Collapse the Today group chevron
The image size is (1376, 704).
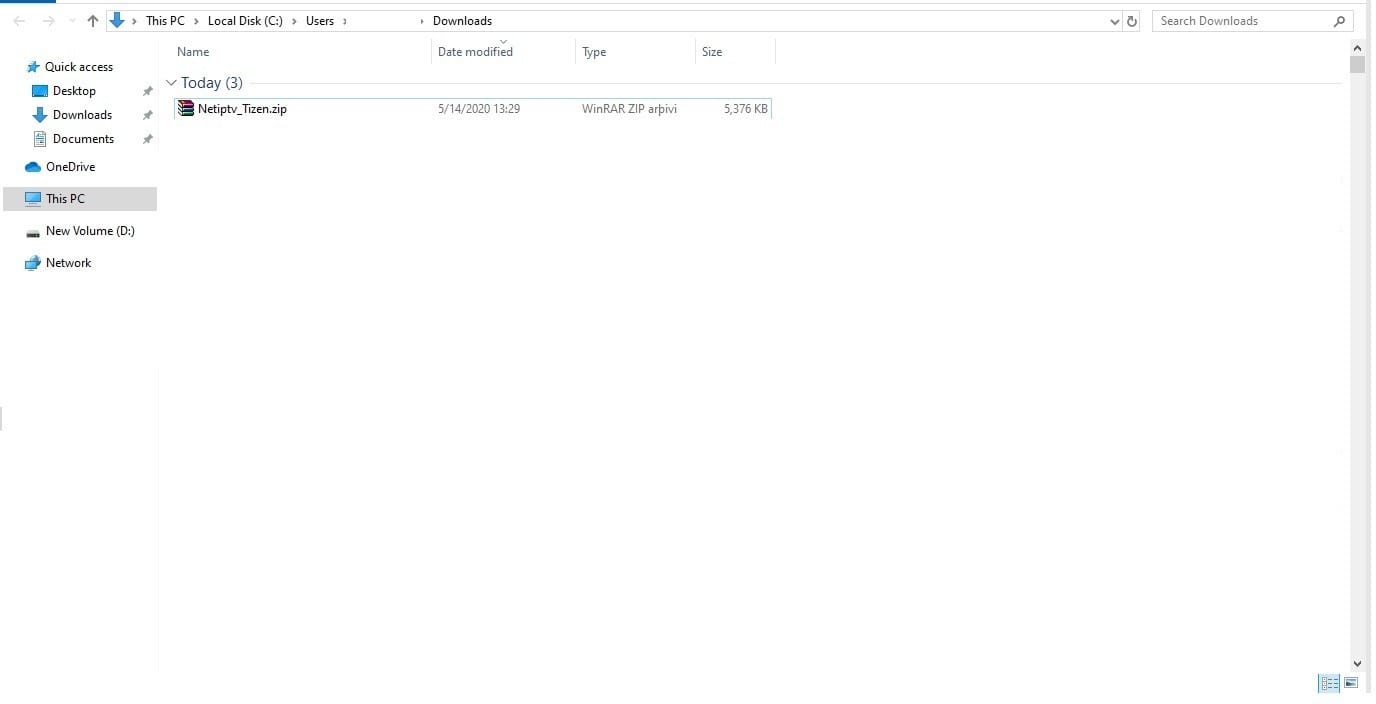(171, 83)
